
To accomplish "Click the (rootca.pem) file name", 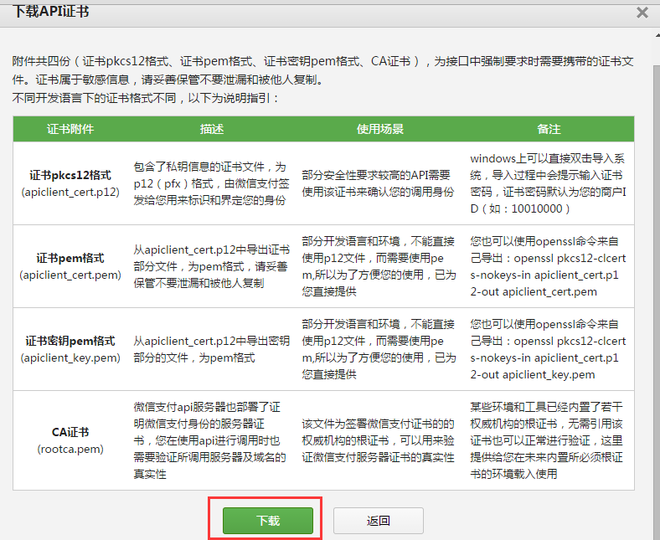I will pyautogui.click(x=70, y=449).
